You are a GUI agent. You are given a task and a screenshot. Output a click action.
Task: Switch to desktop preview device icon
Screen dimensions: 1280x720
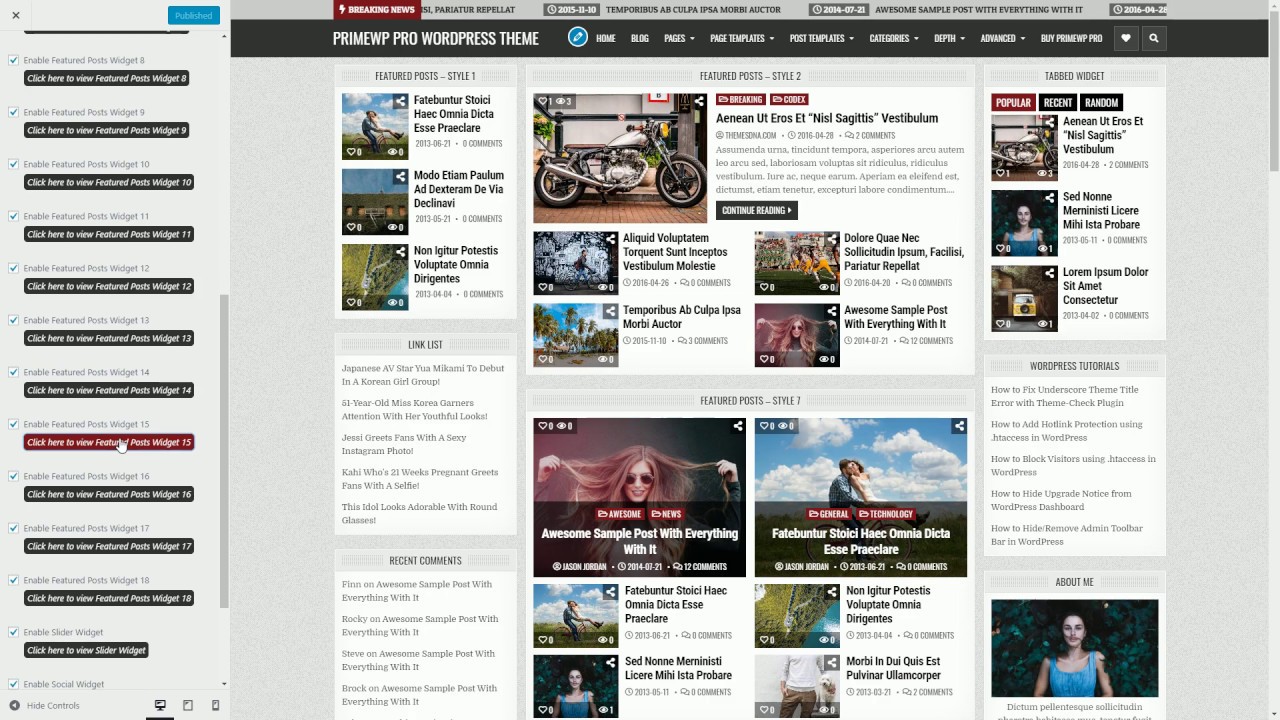coord(160,705)
